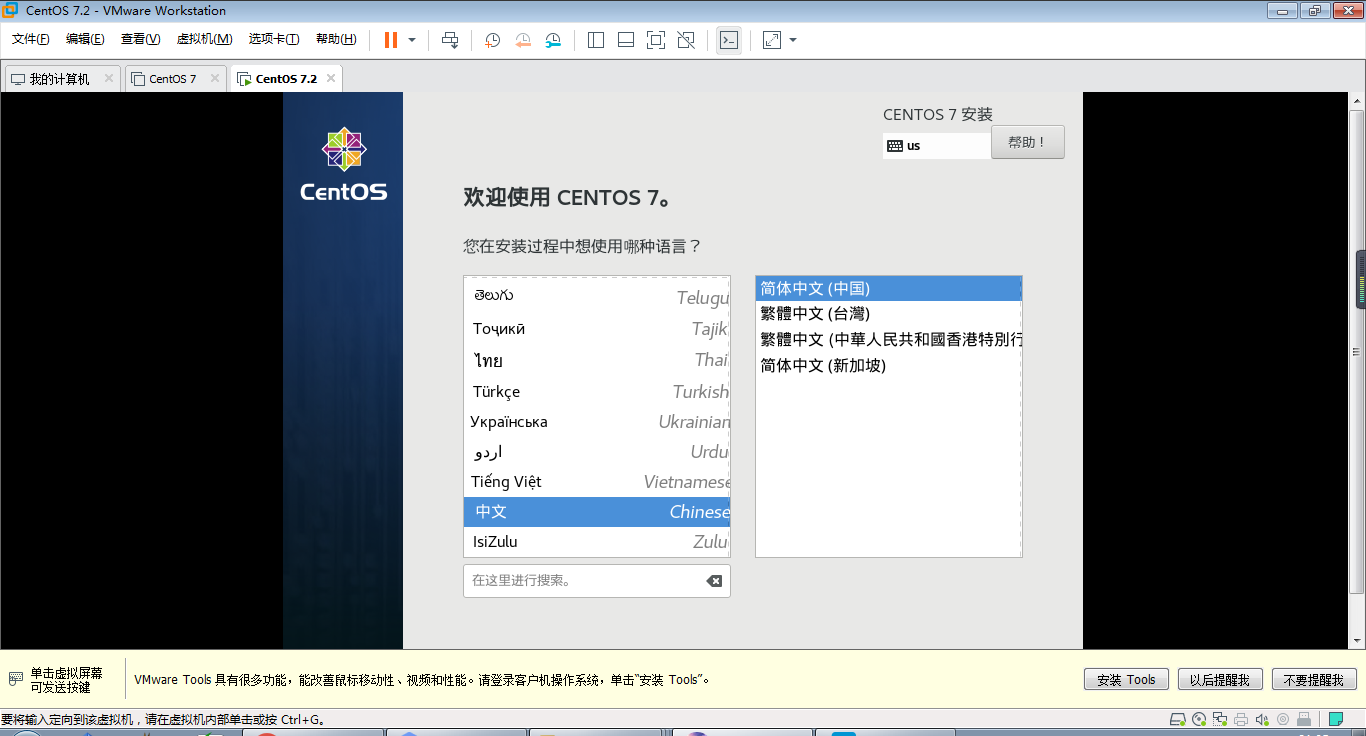Choose the 繁體中文 Hong Kong locale
The width and height of the screenshot is (1366, 736).
click(x=888, y=340)
